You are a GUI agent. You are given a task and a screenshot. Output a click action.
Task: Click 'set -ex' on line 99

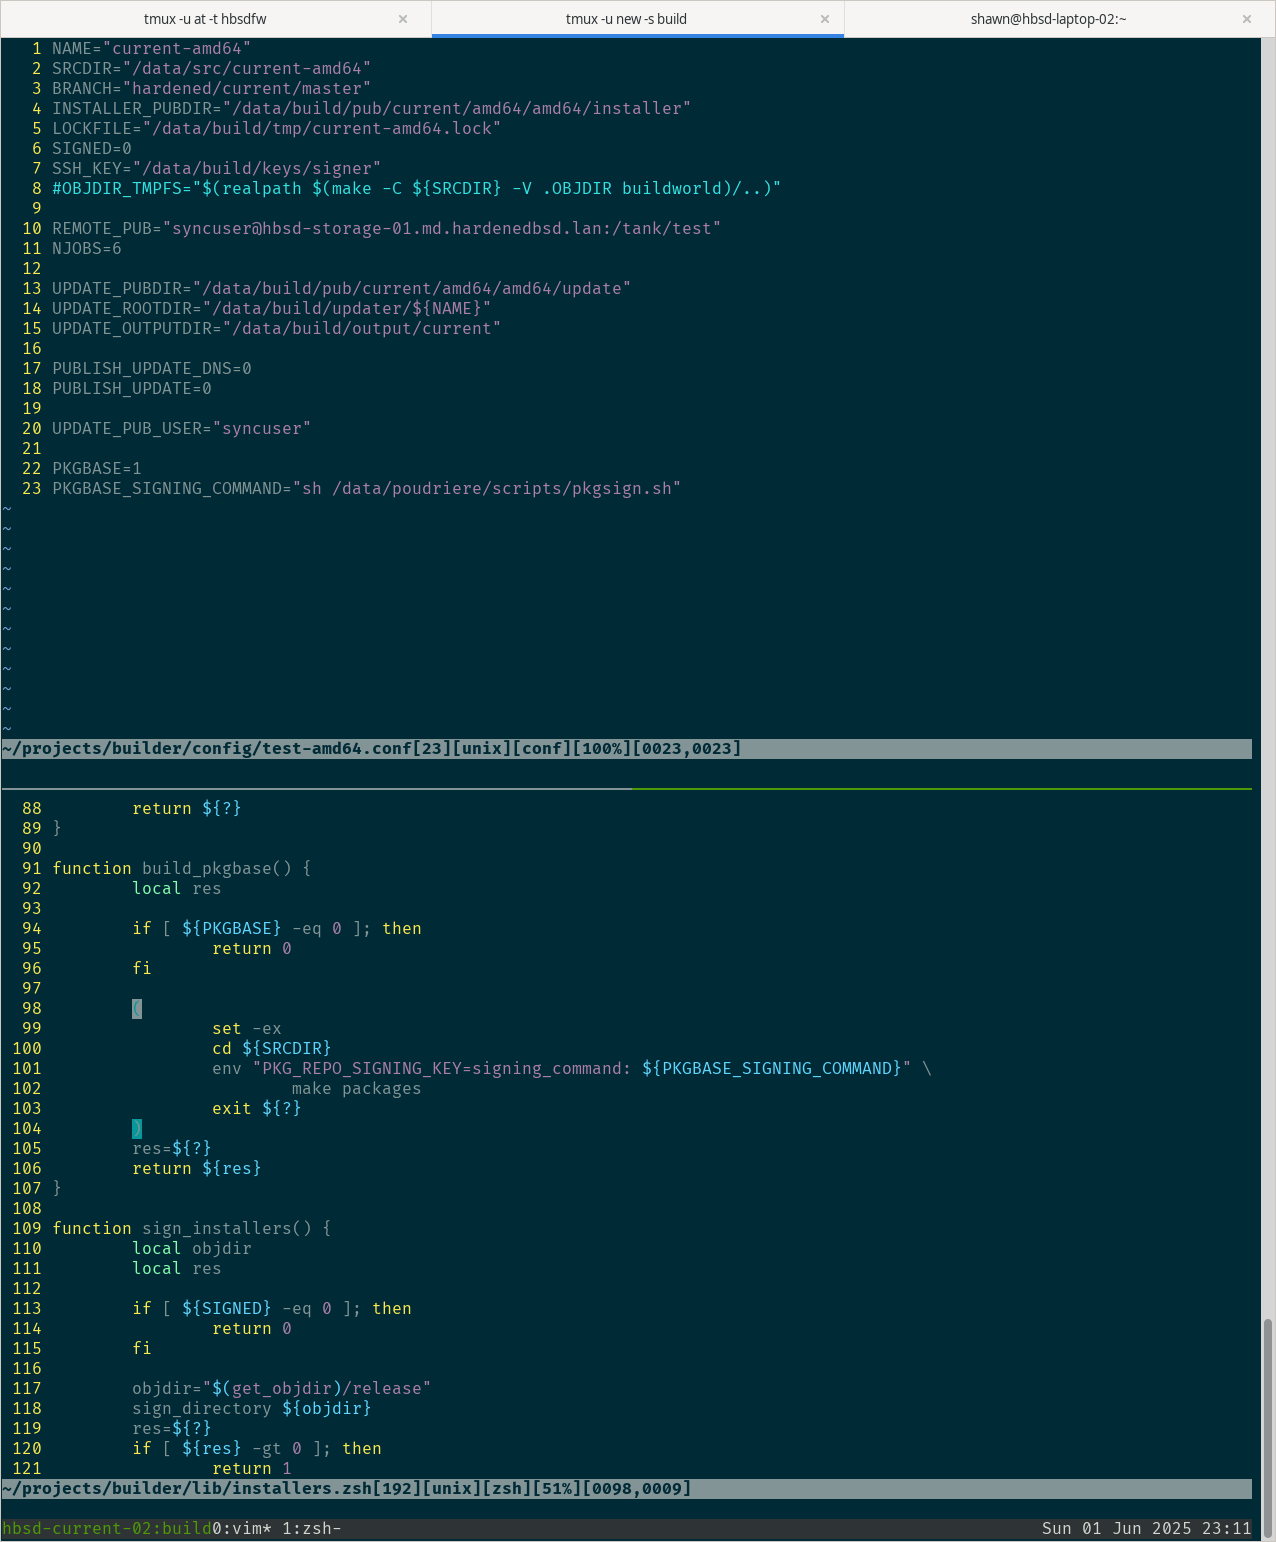(246, 1028)
